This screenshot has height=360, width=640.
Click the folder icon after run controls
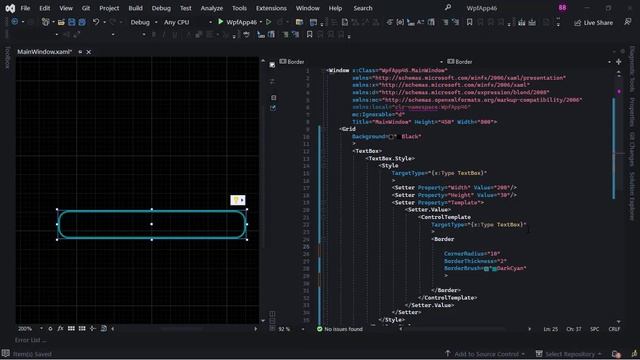[x=299, y=22]
